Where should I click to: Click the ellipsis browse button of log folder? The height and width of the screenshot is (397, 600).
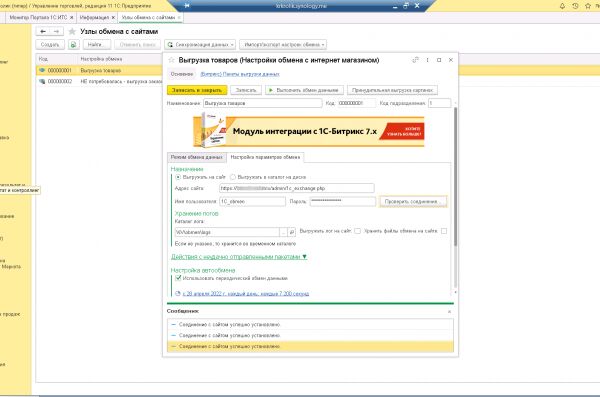[x=283, y=232]
